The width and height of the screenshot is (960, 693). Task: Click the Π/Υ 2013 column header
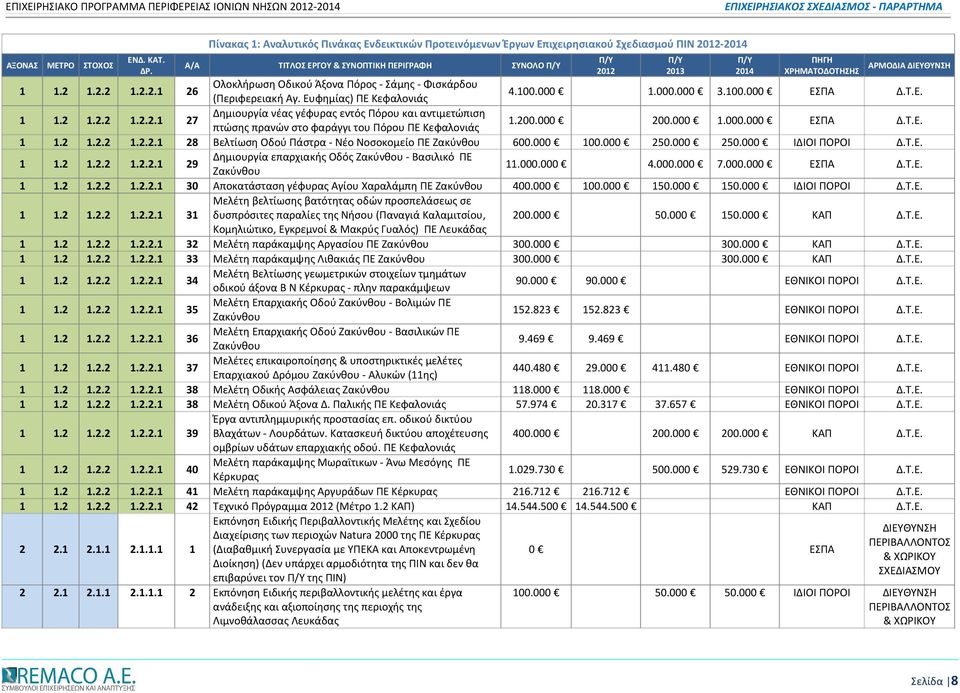(675, 66)
